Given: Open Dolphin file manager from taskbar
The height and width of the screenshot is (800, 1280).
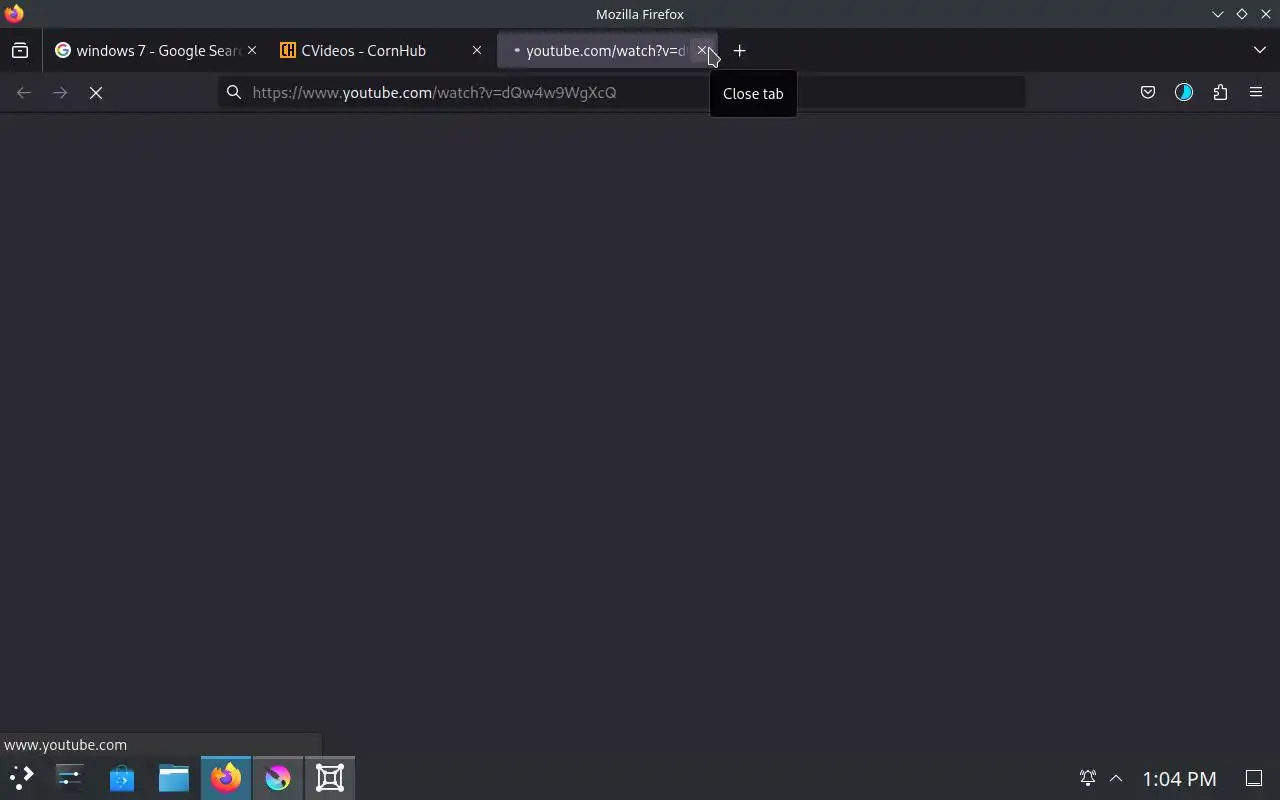Looking at the screenshot, I should point(174,777).
